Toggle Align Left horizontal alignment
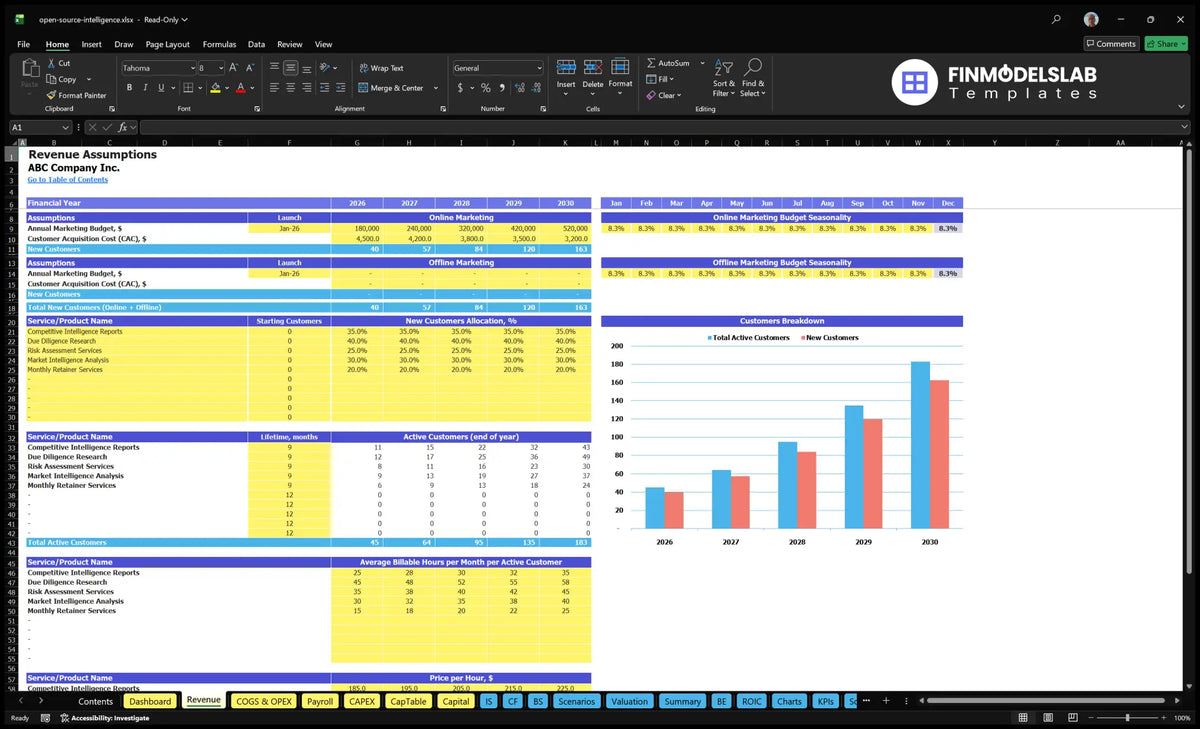 (274, 88)
